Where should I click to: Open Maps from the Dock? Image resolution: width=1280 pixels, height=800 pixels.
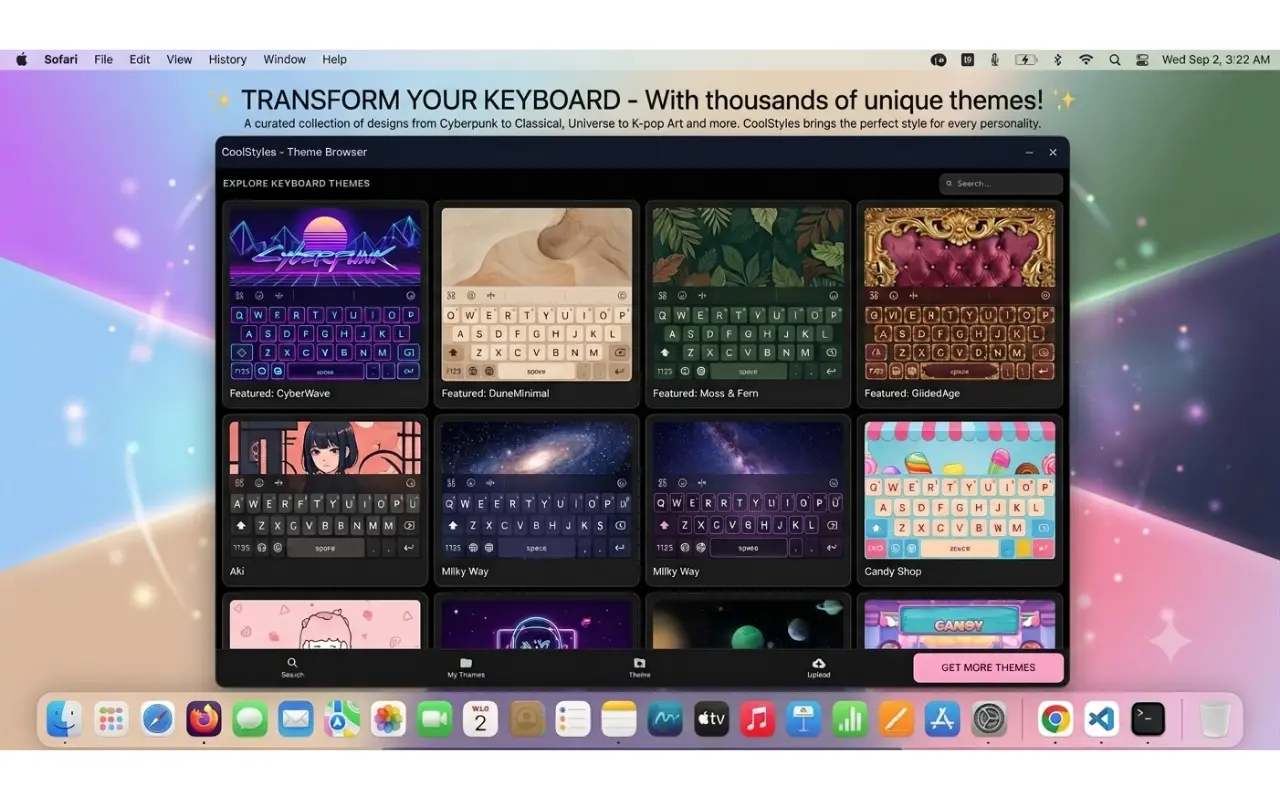coord(342,718)
